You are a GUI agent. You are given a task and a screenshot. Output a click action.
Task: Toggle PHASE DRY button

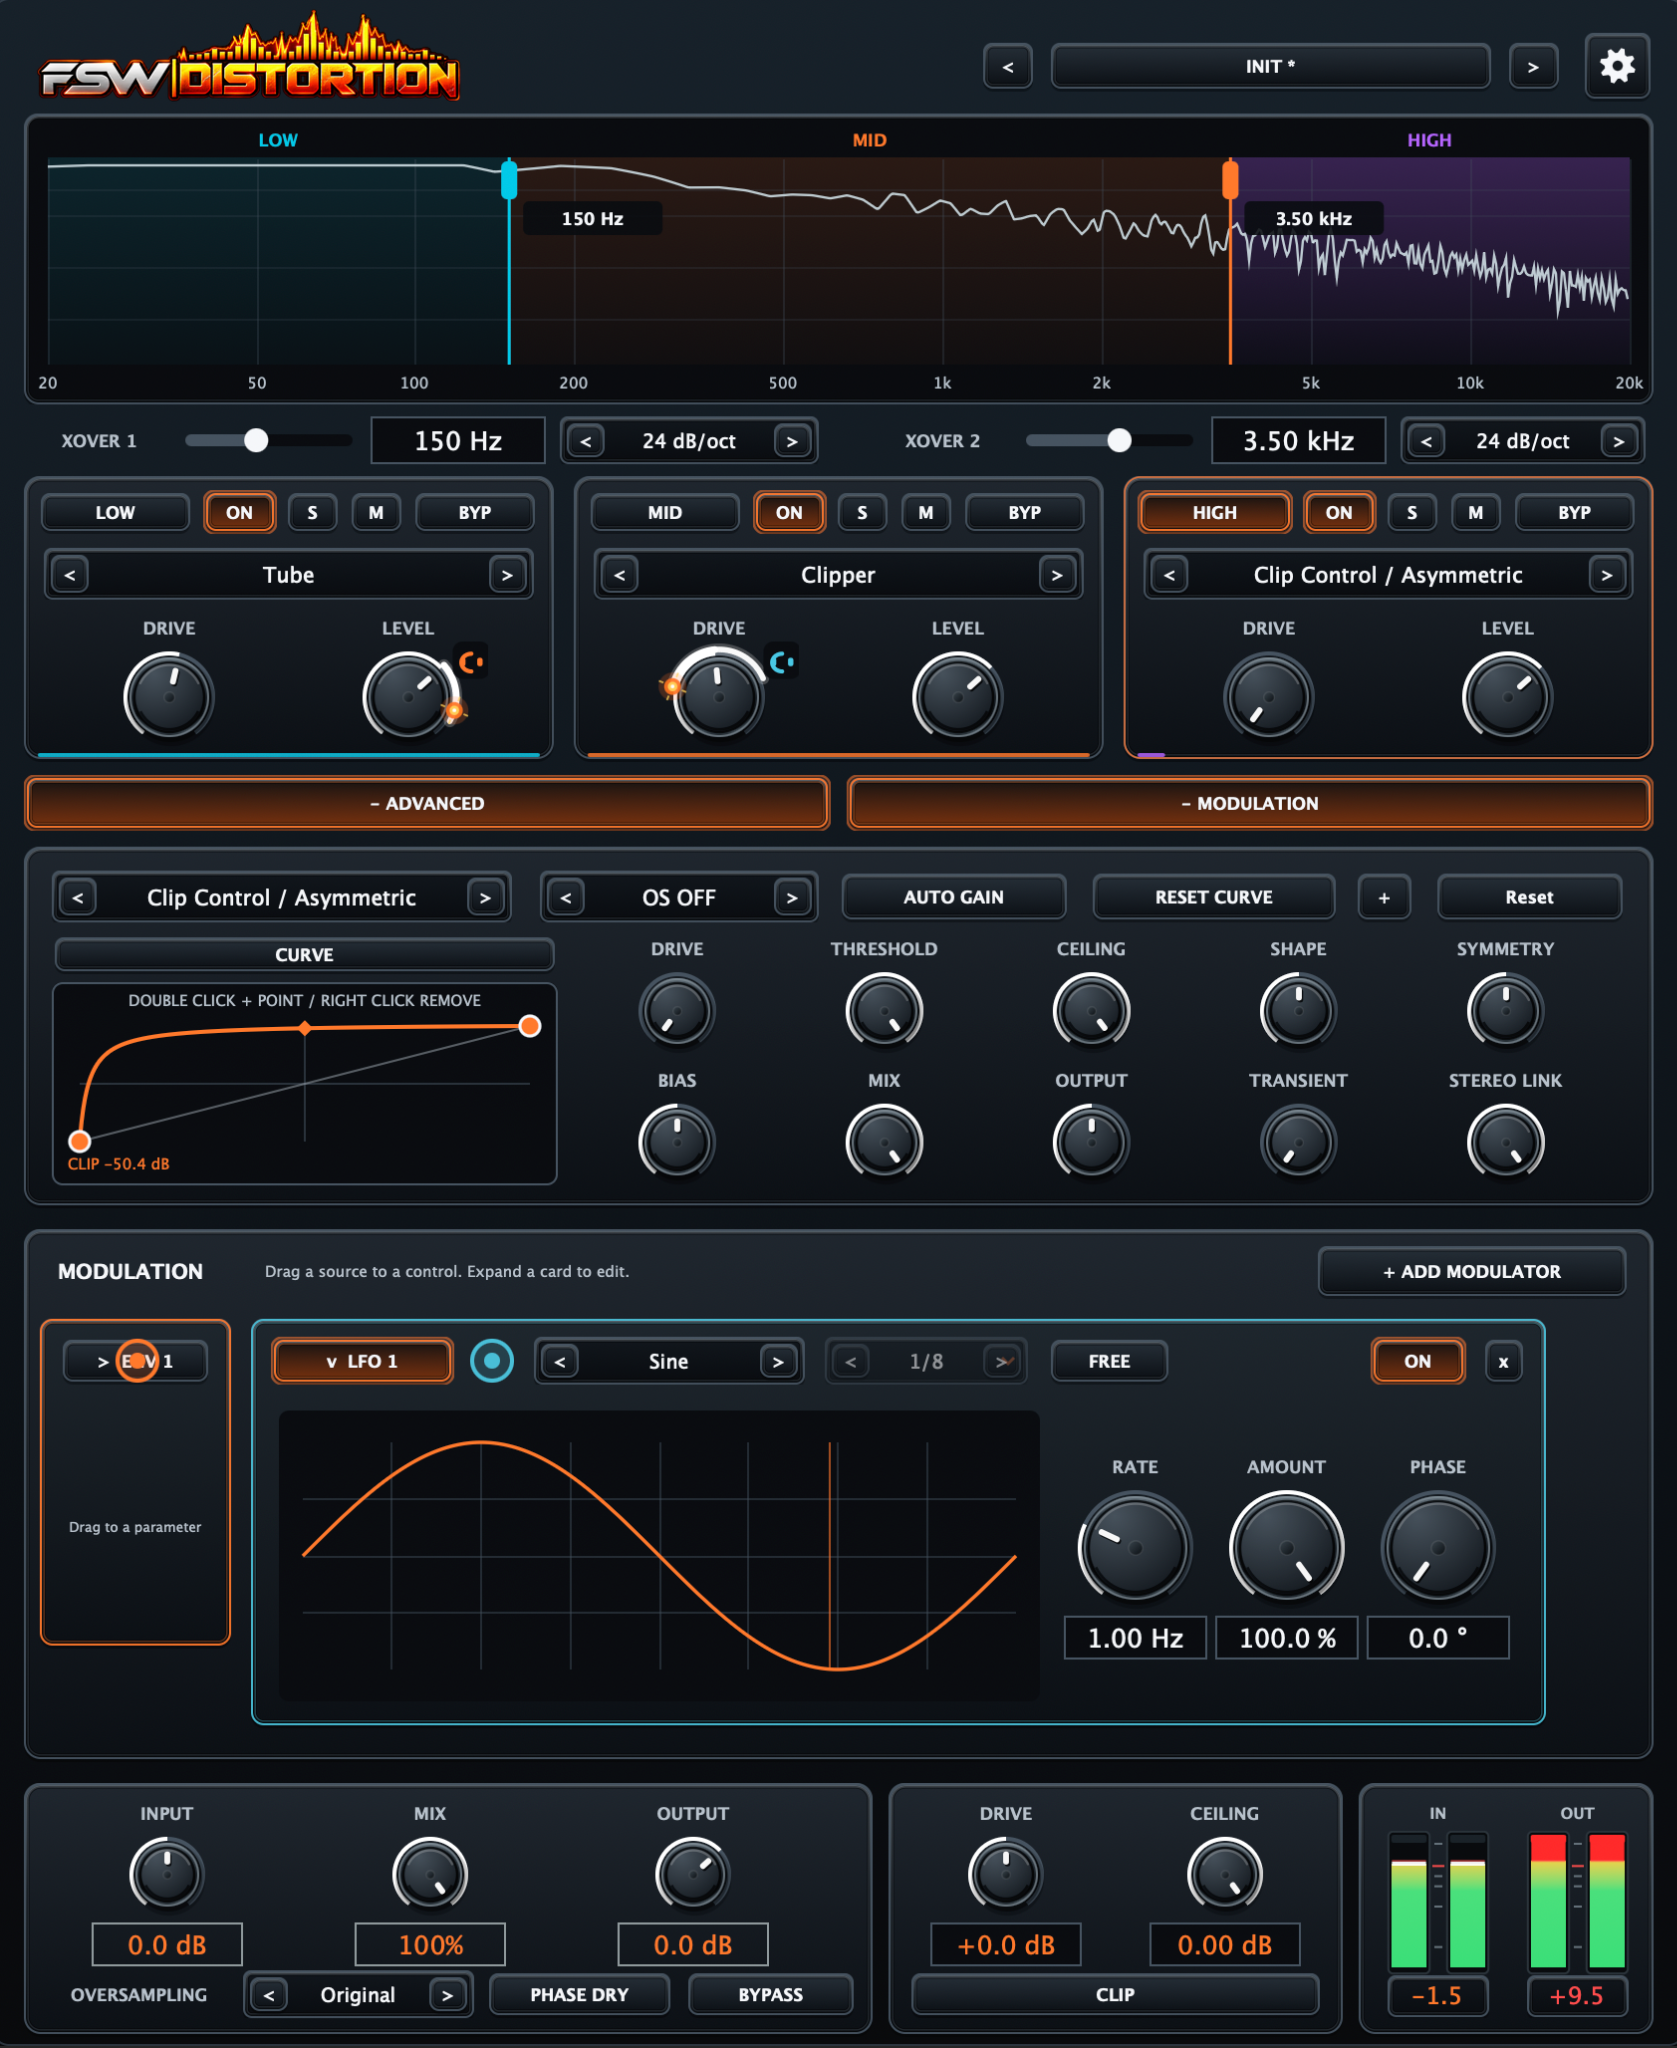(x=579, y=1995)
